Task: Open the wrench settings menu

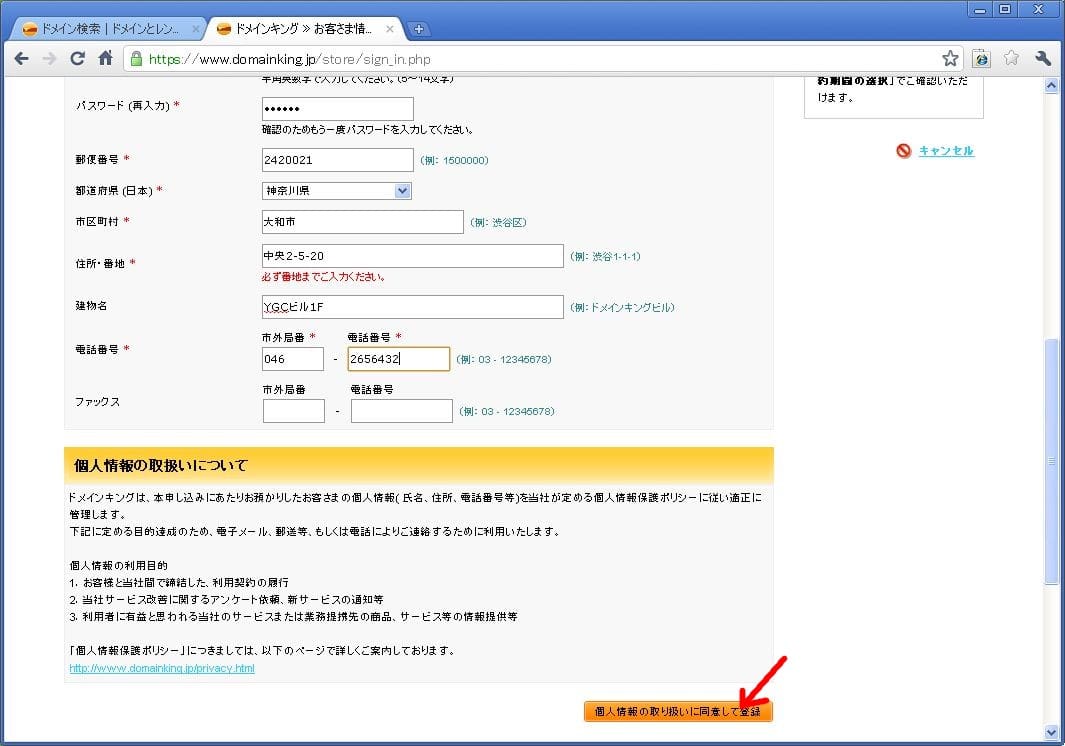Action: 1043,59
